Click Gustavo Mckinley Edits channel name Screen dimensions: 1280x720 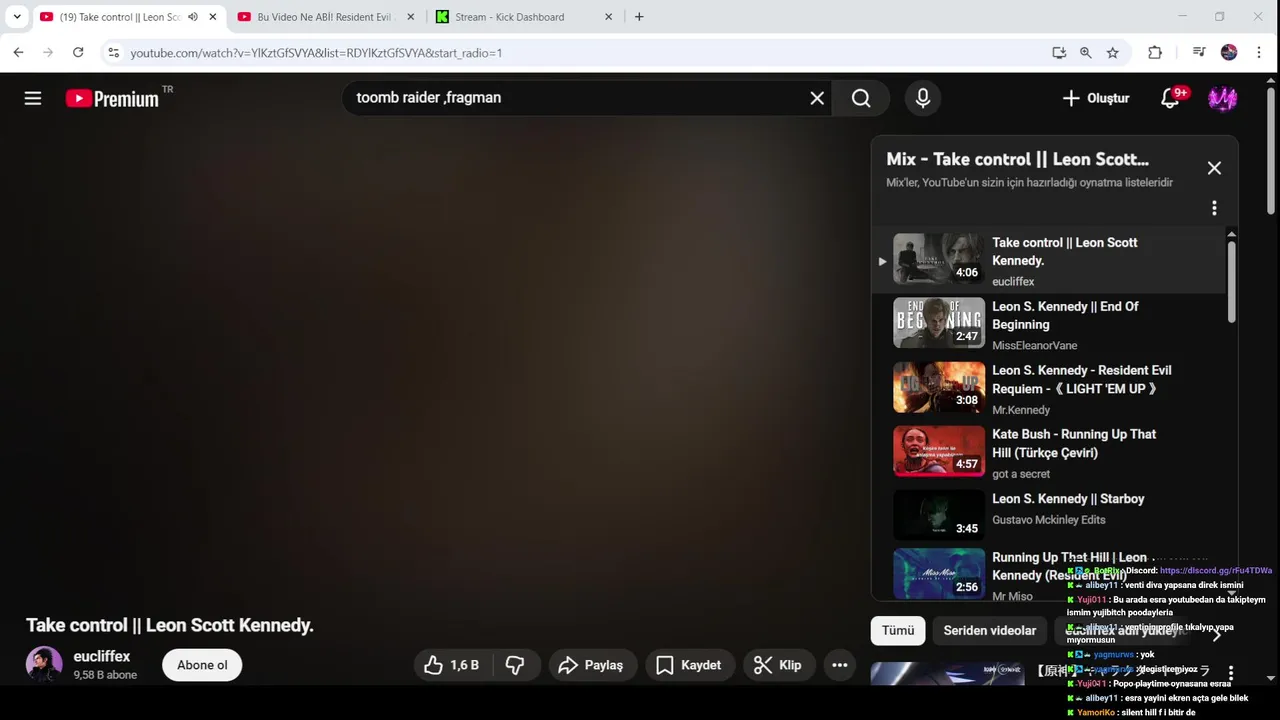coord(1048,519)
